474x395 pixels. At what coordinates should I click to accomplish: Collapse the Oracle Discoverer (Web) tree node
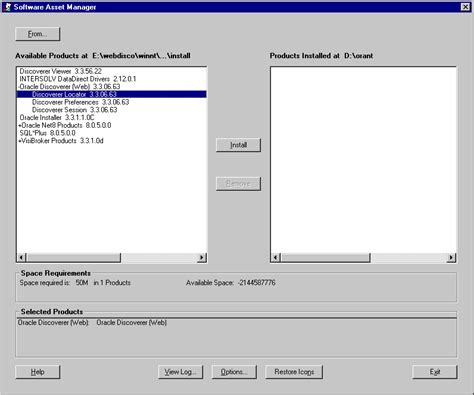(19, 87)
